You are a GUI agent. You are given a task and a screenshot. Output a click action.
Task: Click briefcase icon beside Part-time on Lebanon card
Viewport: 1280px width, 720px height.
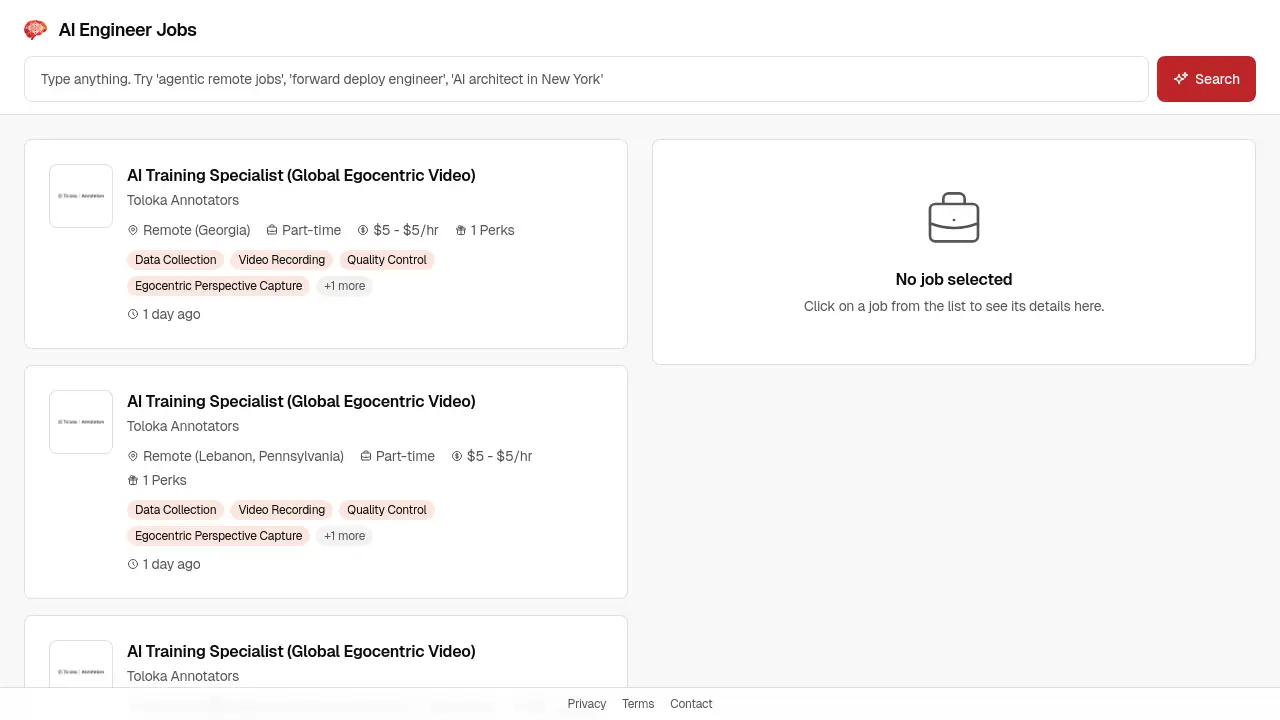366,456
